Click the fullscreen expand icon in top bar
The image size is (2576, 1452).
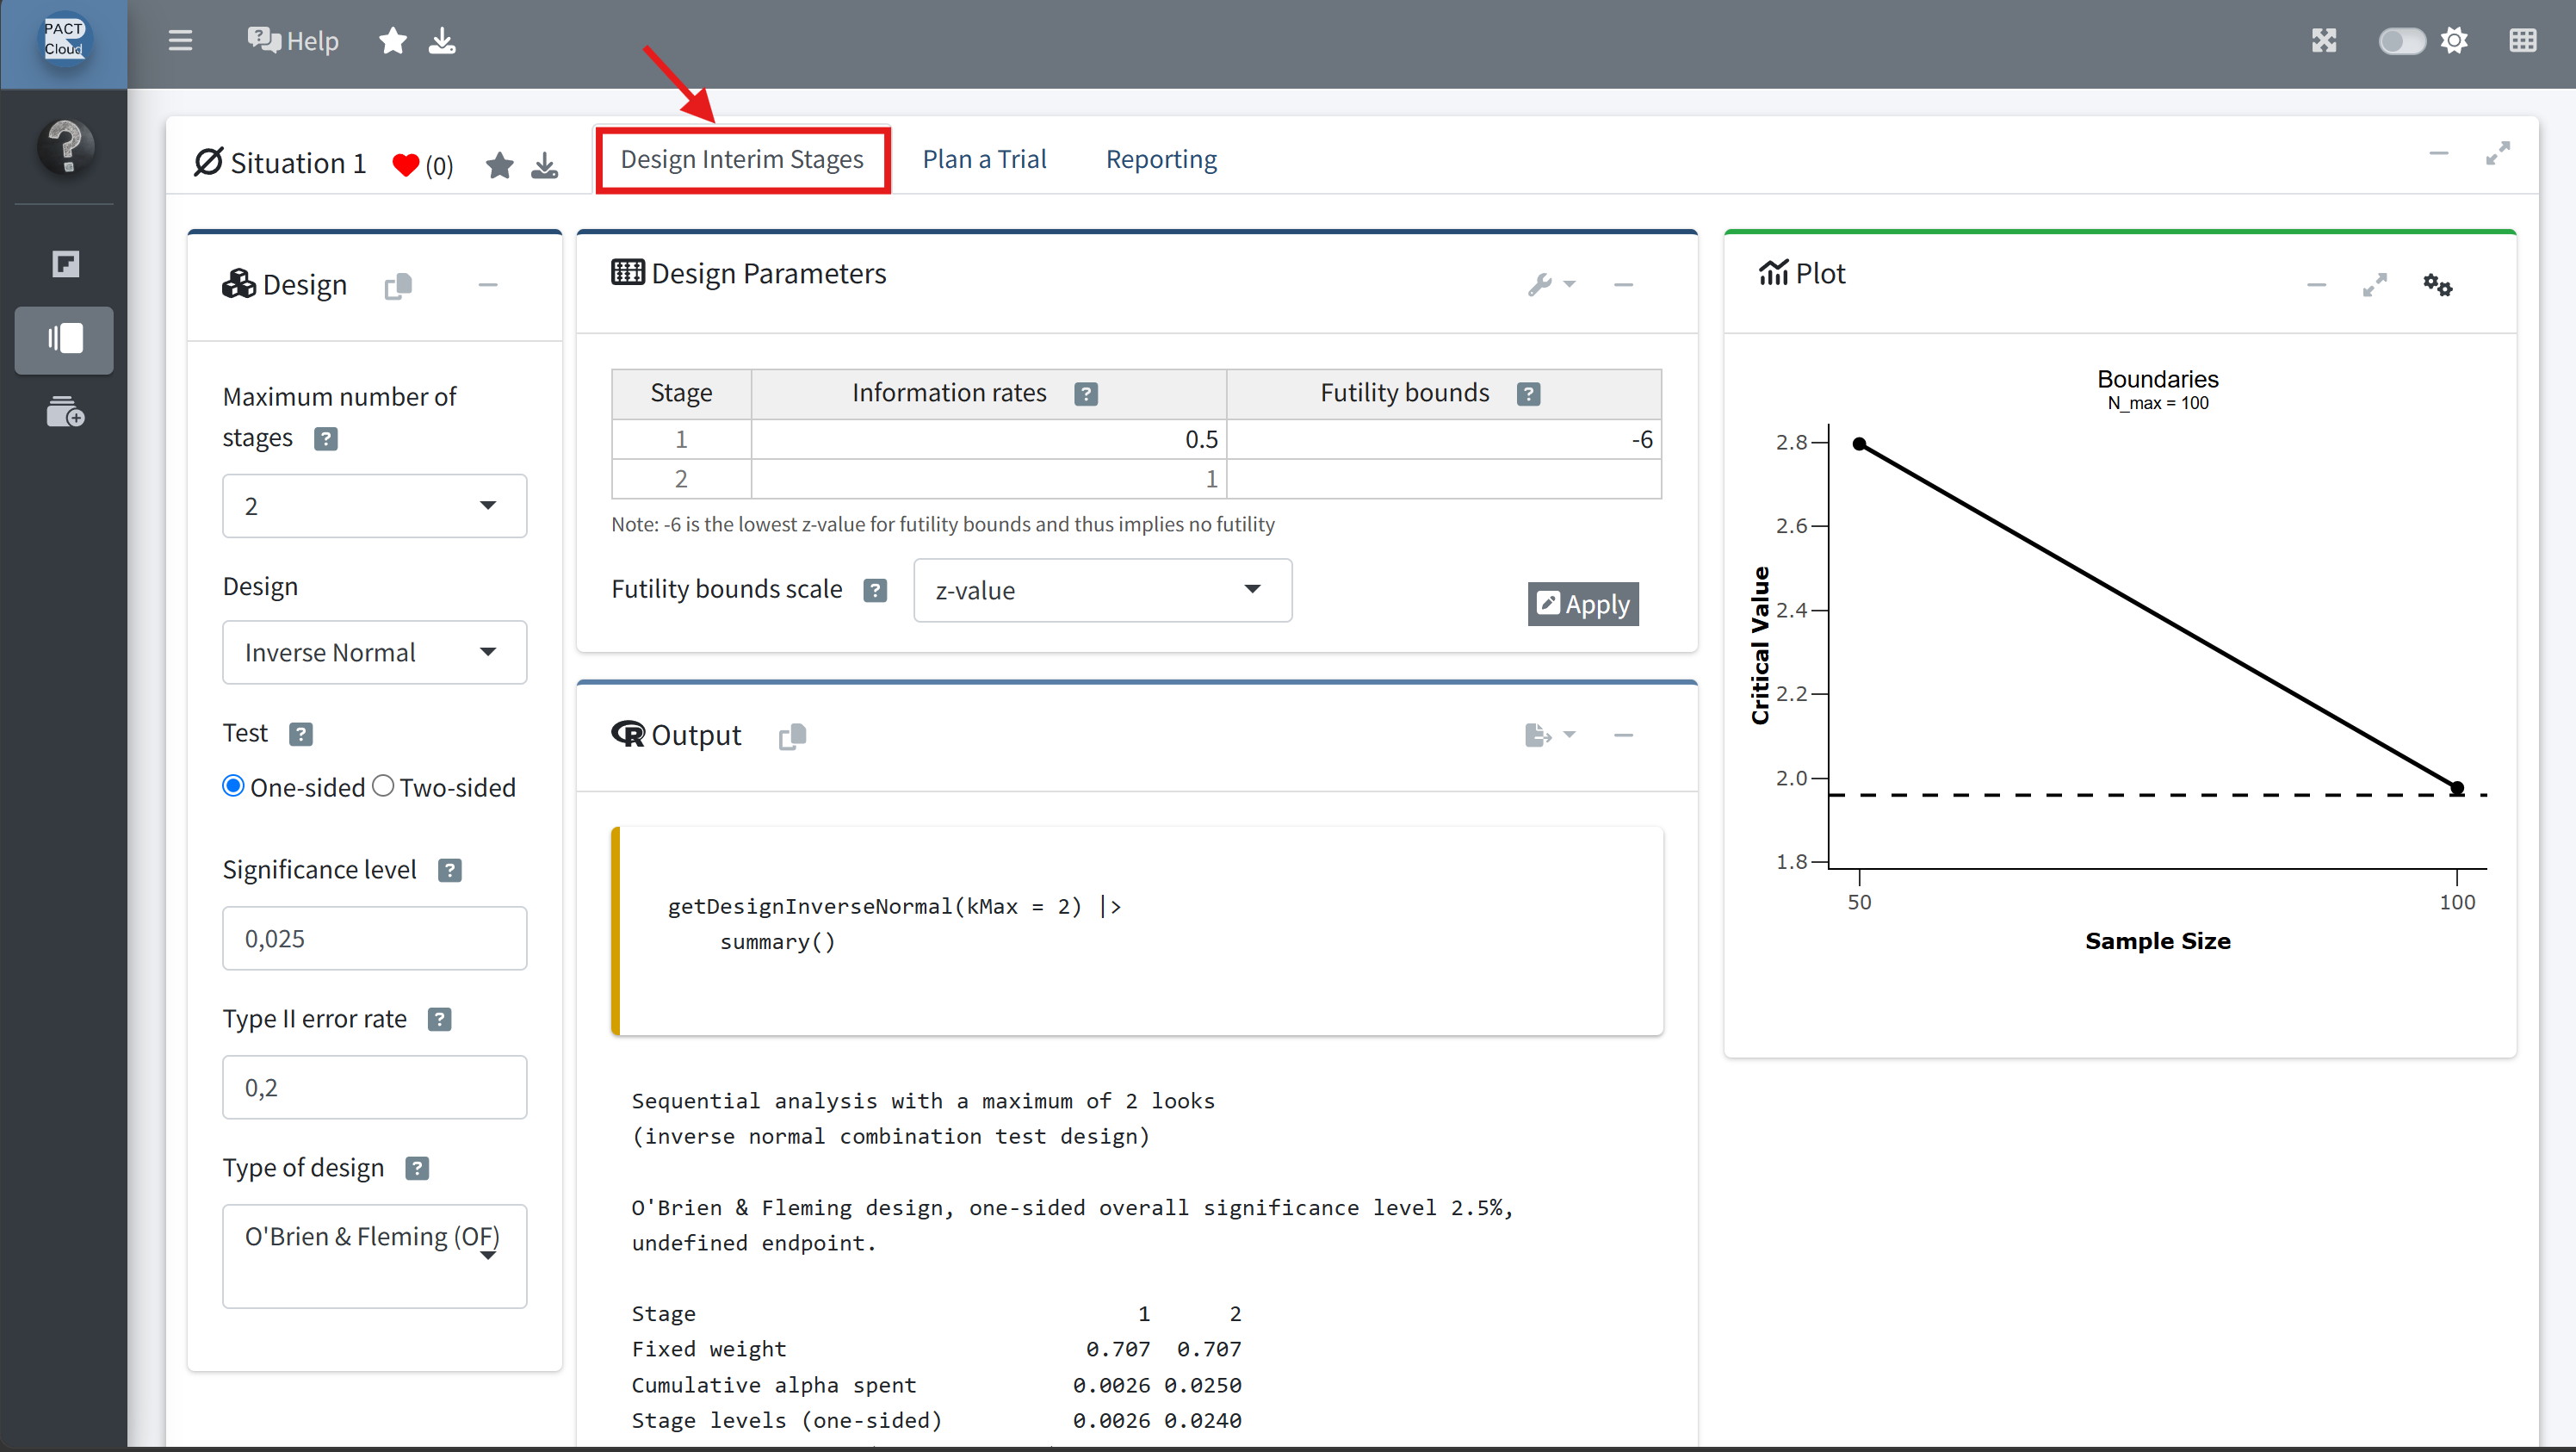[x=2323, y=40]
